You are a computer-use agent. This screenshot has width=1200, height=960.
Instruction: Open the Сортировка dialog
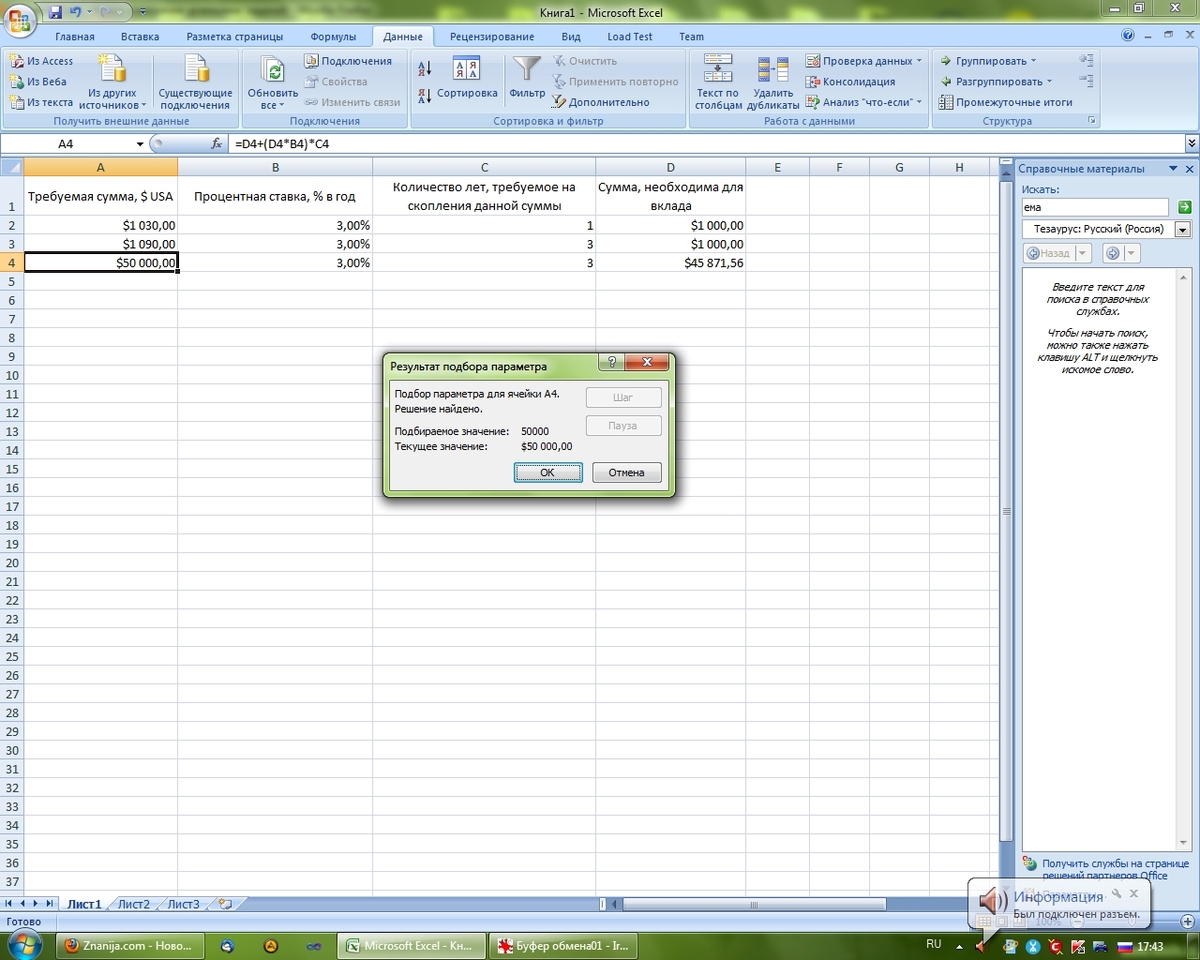click(467, 79)
